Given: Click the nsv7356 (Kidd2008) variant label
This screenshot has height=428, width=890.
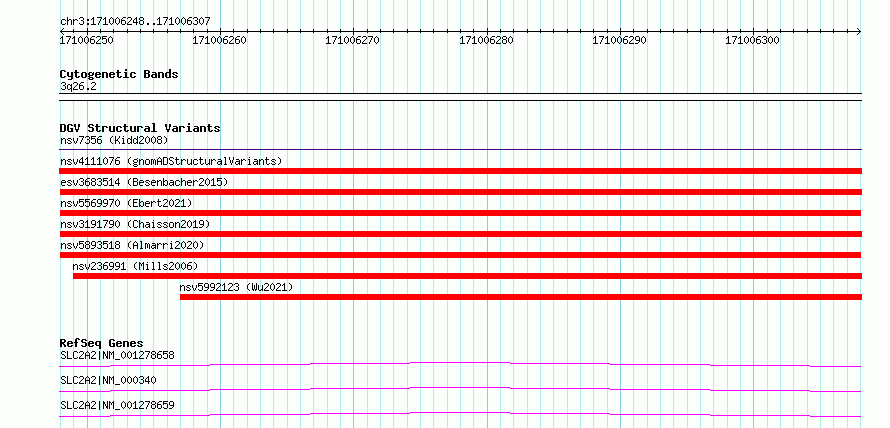Looking at the screenshot, I should pyautogui.click(x=114, y=140).
